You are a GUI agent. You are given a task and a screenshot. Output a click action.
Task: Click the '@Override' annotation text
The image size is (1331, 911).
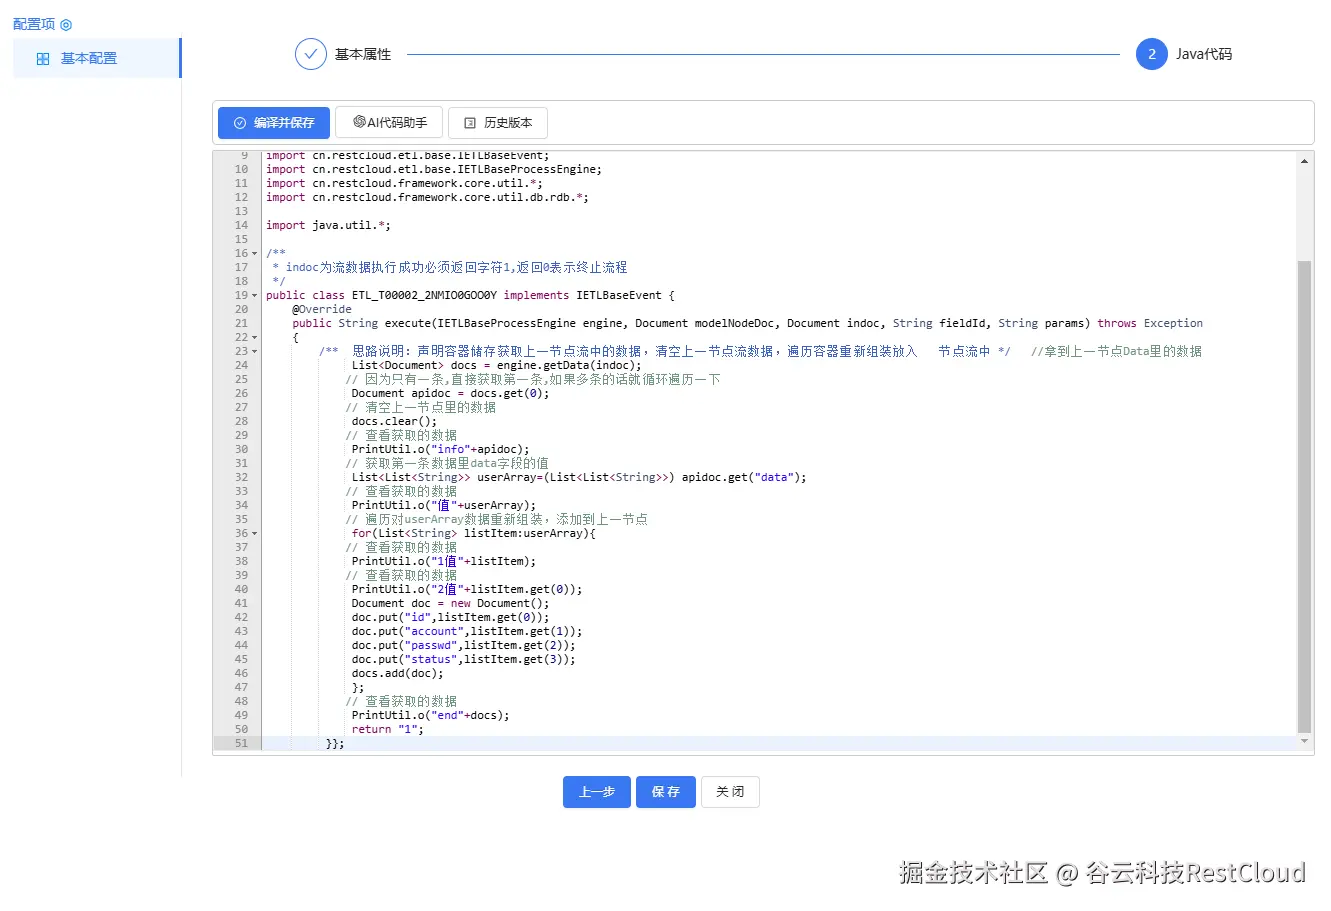[322, 310]
